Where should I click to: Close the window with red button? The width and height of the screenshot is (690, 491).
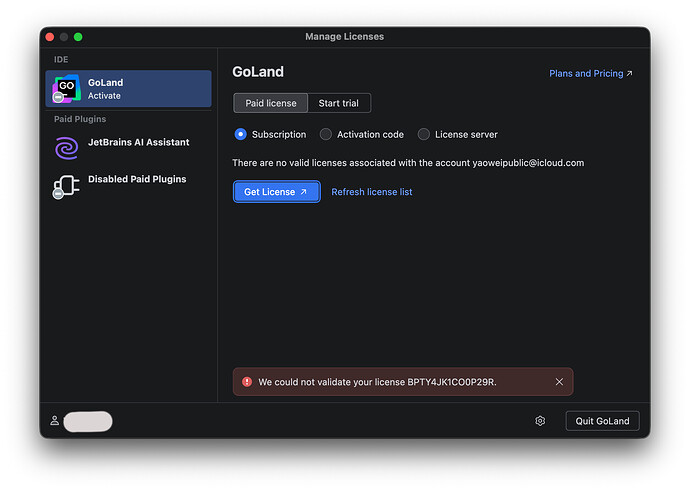click(50, 37)
